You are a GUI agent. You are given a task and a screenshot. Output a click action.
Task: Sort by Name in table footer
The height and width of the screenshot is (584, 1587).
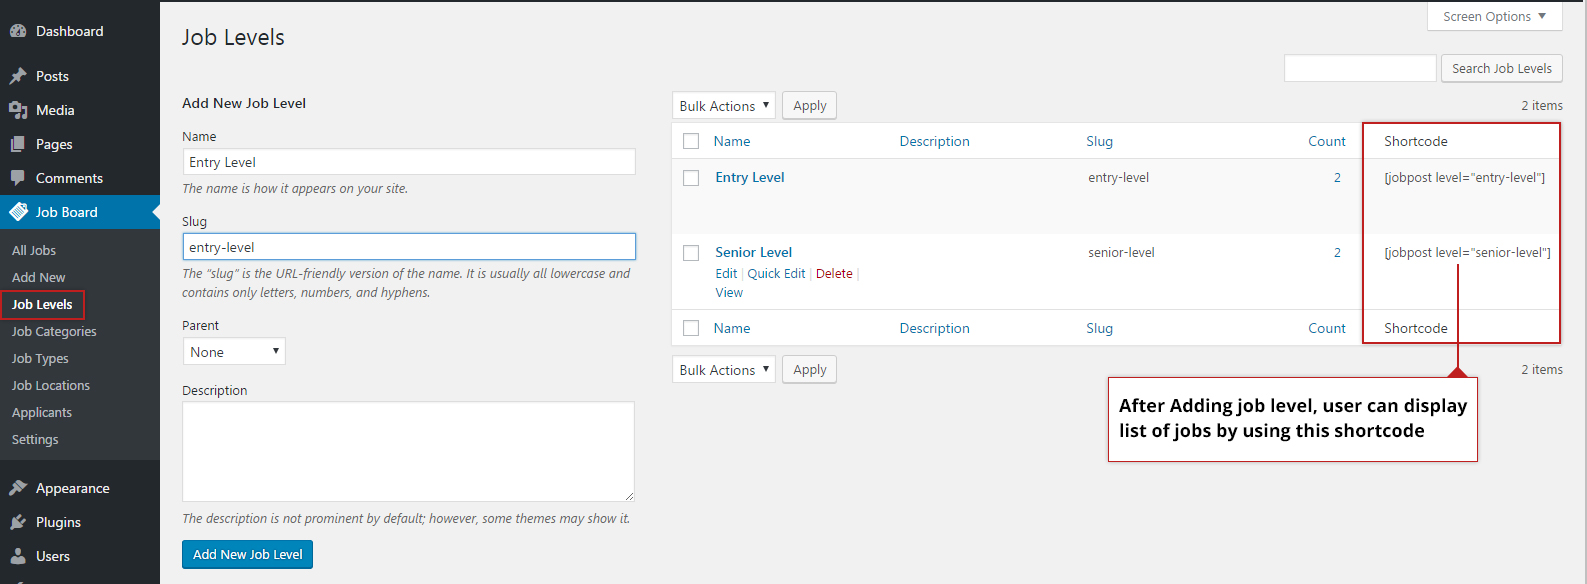click(732, 328)
